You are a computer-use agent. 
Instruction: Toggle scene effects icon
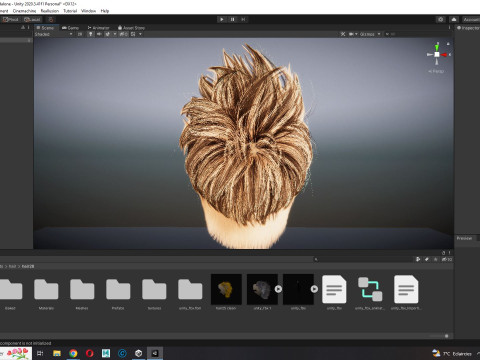pos(107,34)
